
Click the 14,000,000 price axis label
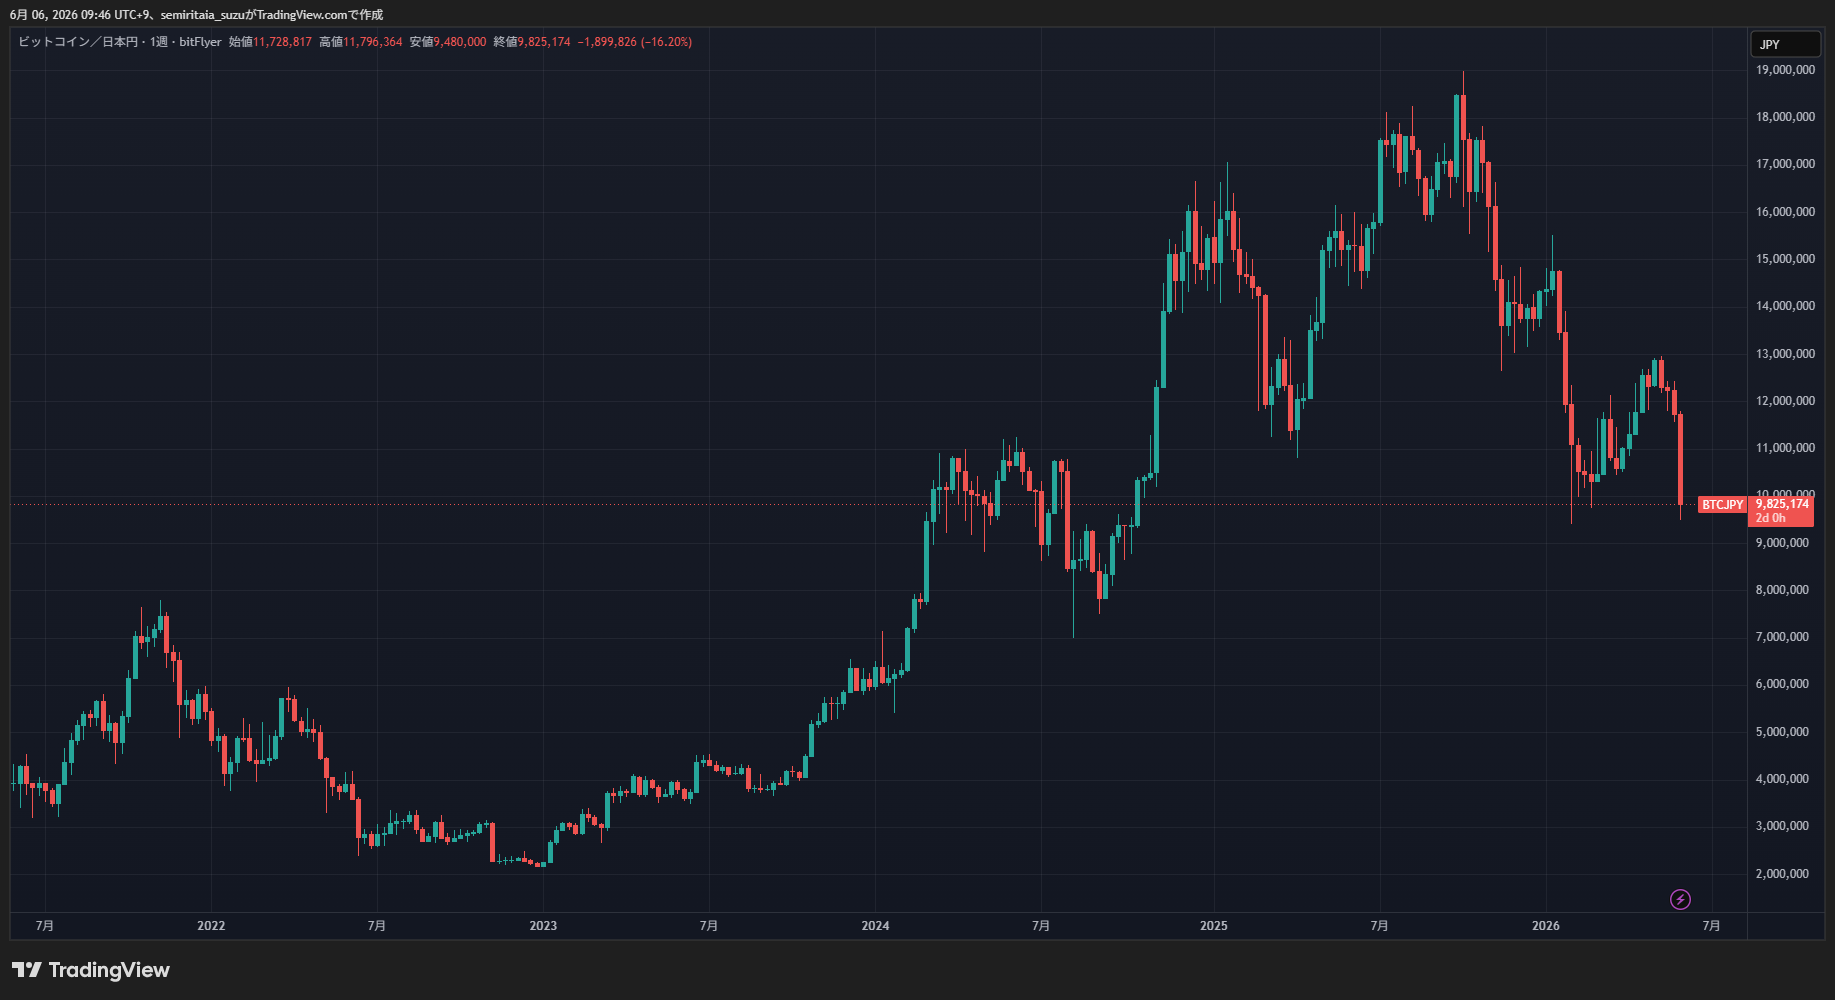pos(1785,306)
